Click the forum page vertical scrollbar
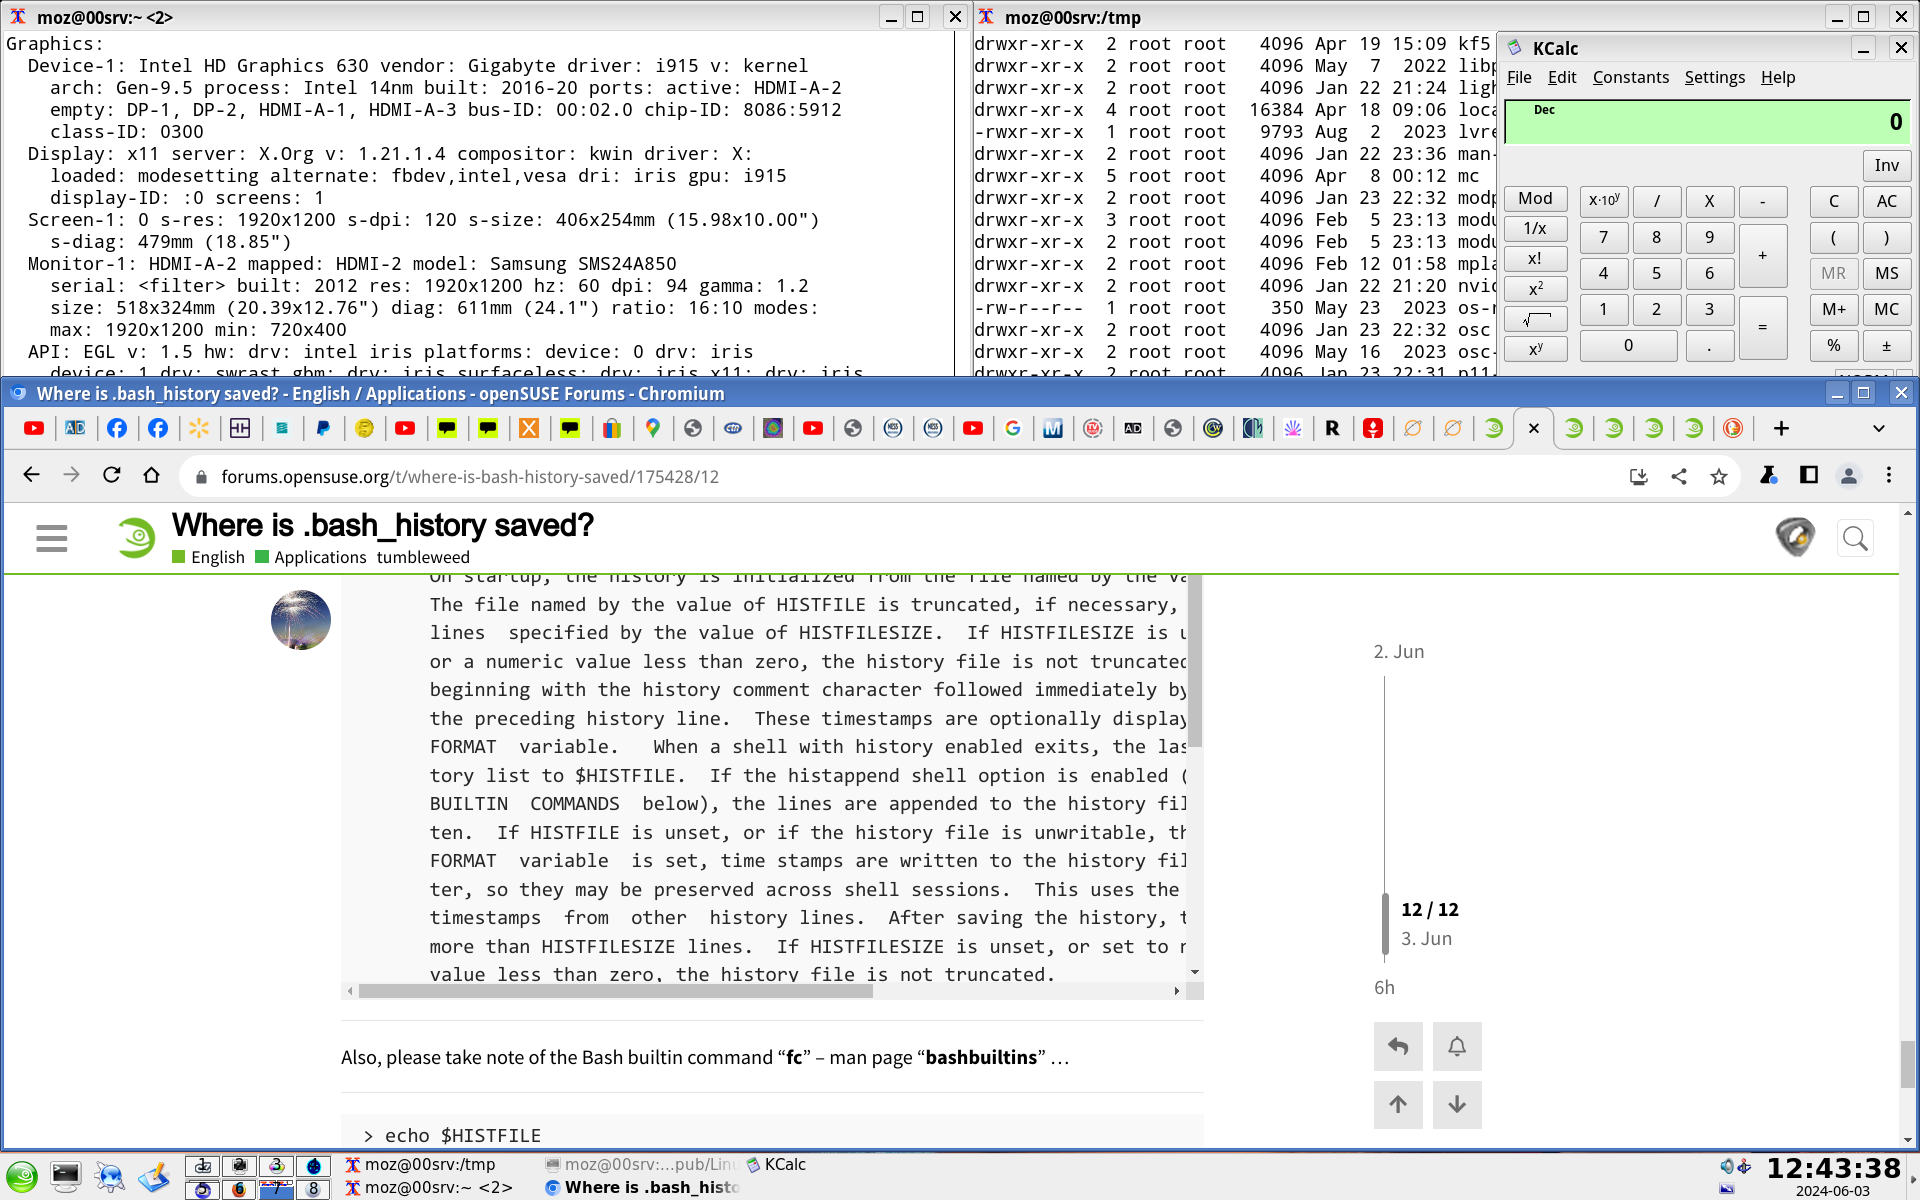 pyautogui.click(x=1908, y=1064)
